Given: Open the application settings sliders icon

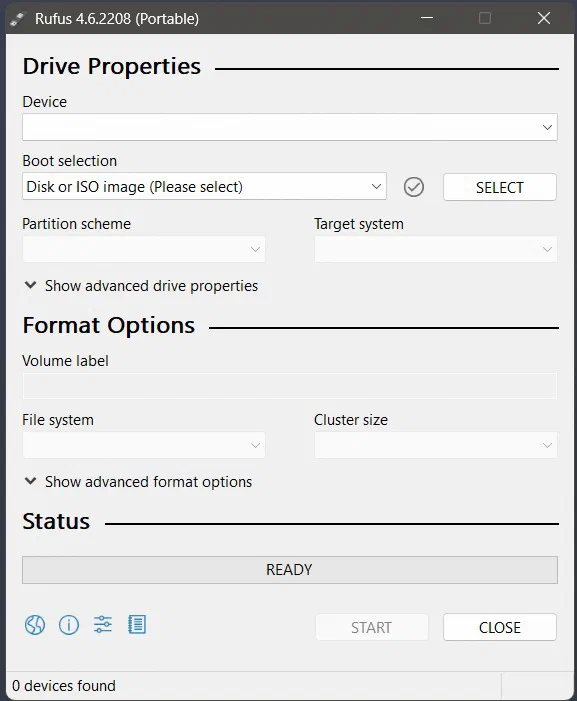Looking at the screenshot, I should coord(103,625).
